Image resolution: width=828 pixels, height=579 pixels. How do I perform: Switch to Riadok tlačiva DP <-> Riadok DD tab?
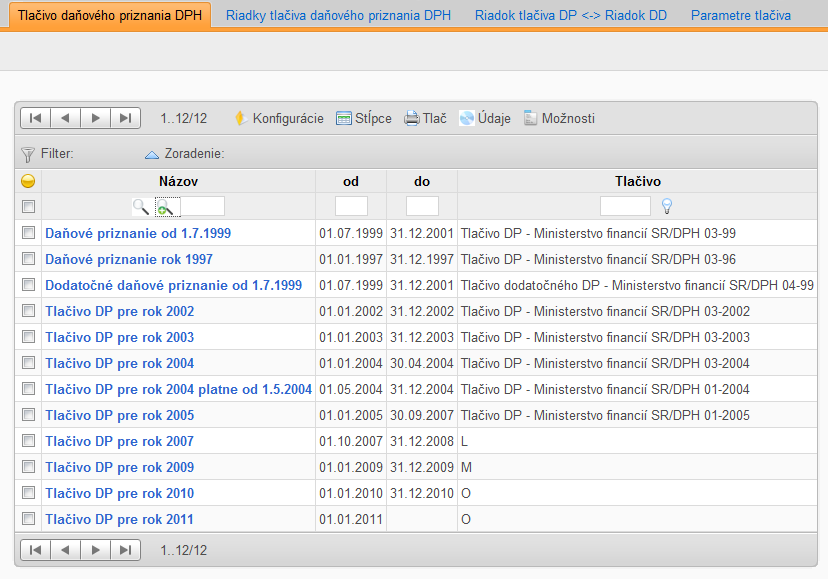click(571, 15)
